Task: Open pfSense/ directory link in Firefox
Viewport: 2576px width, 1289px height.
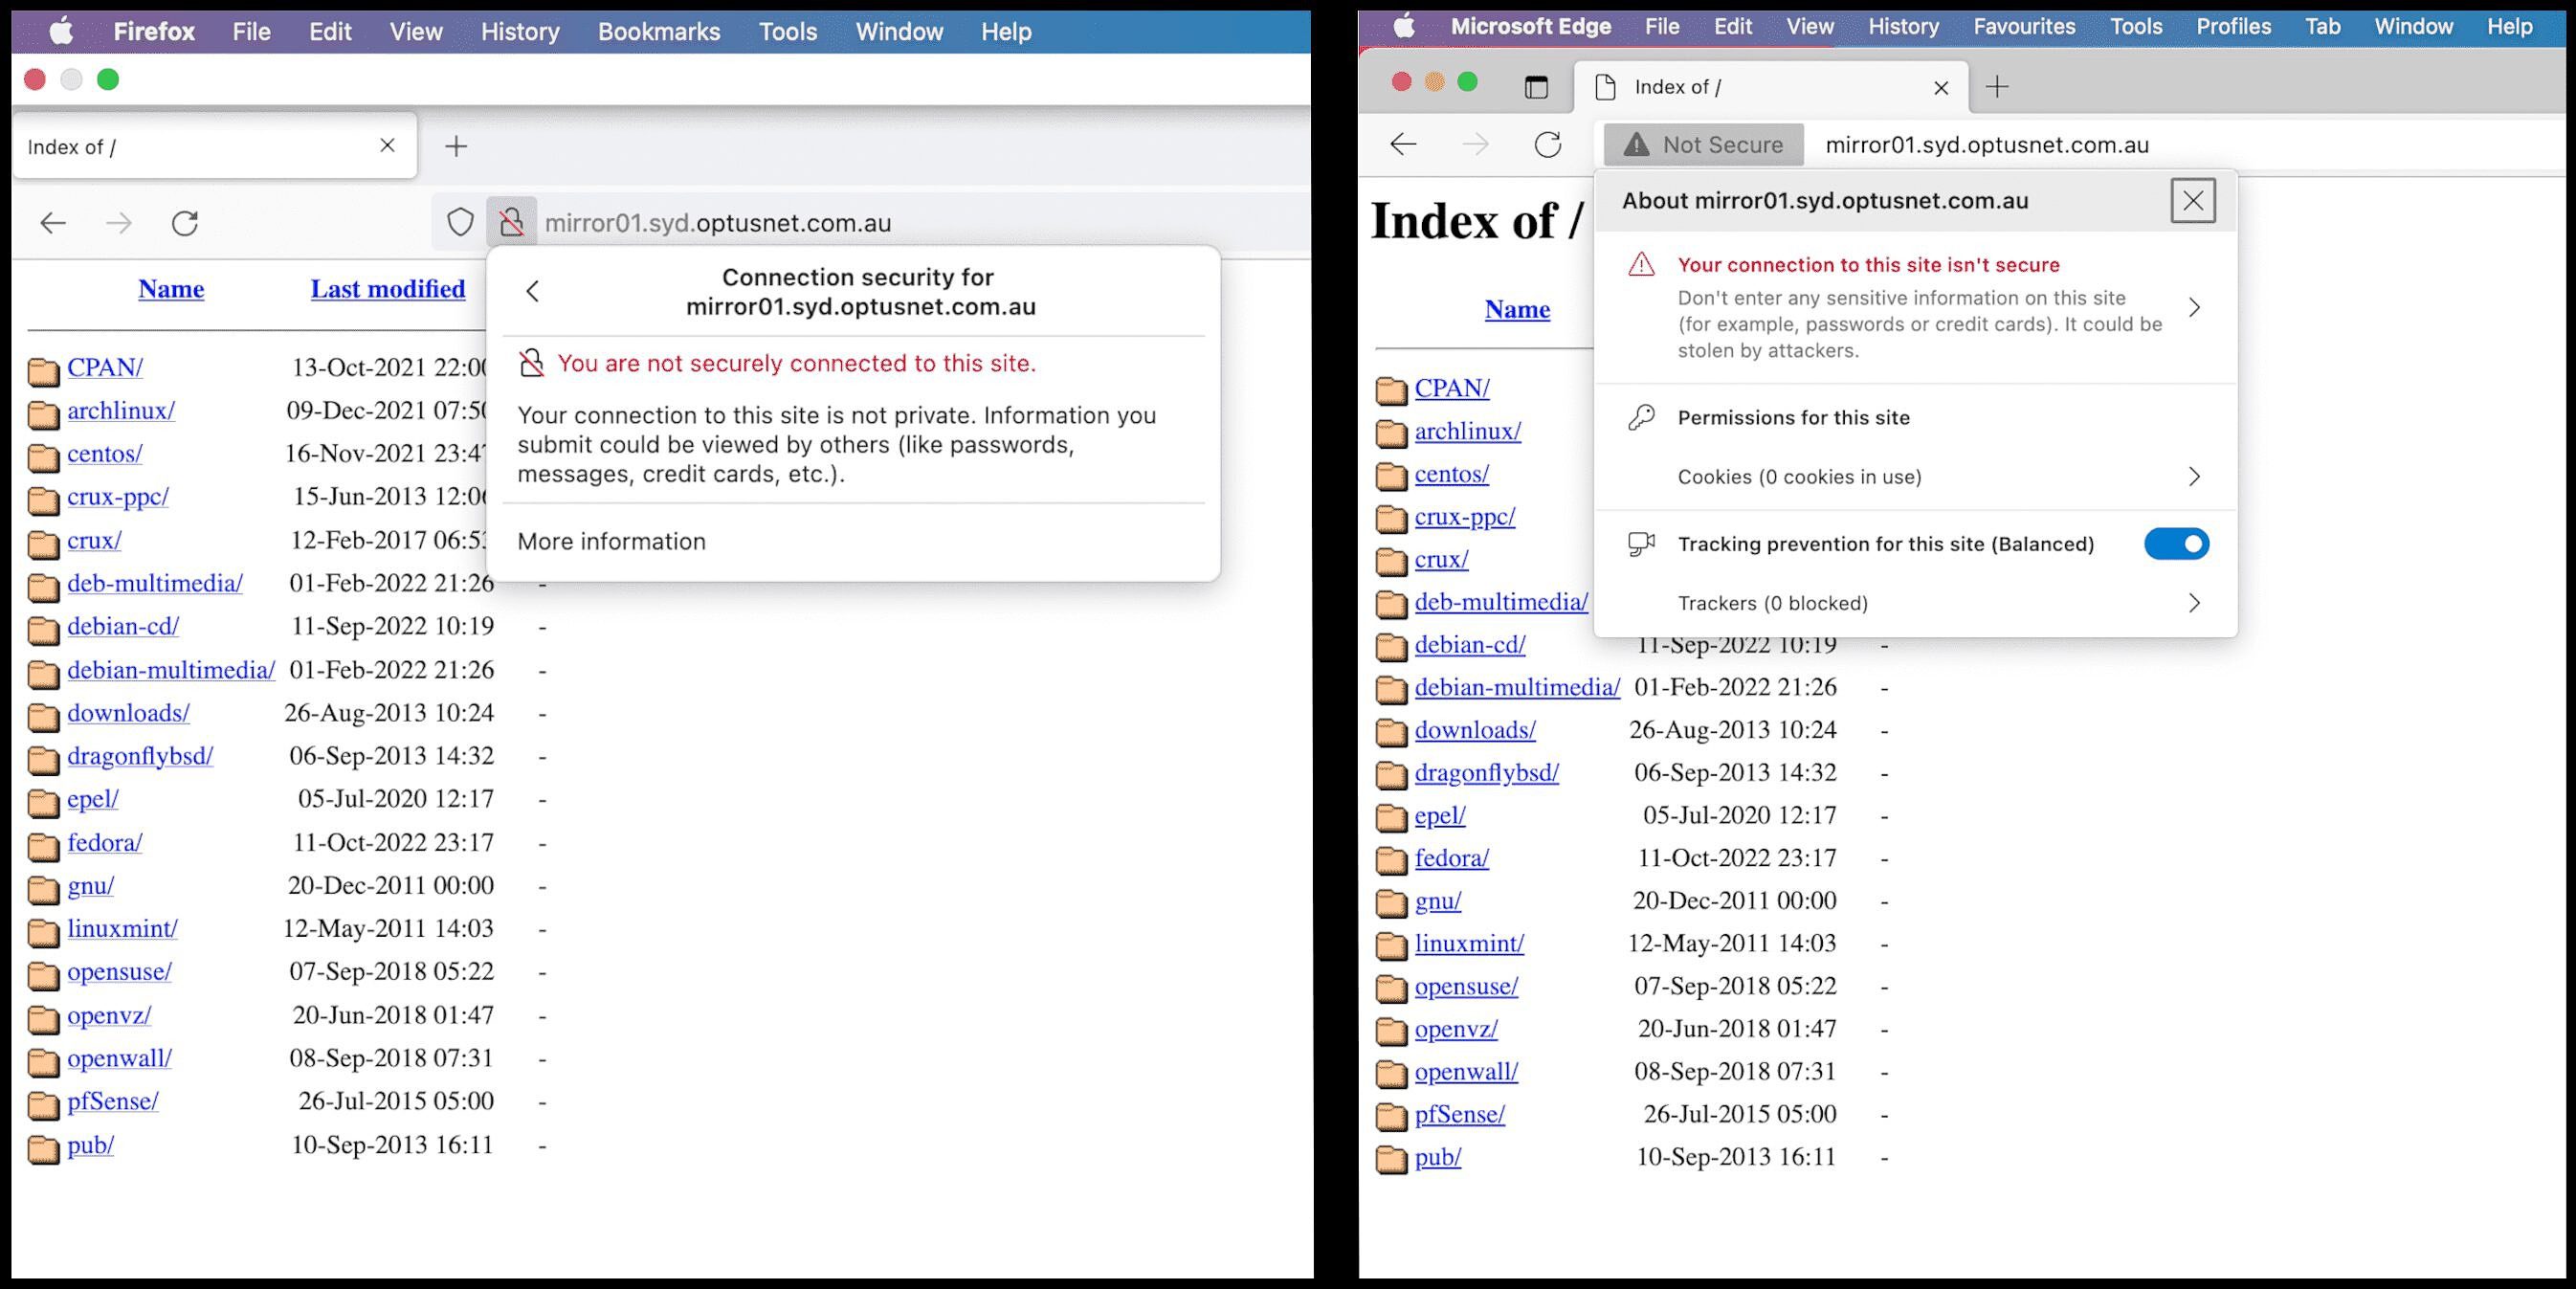Action: tap(113, 1101)
